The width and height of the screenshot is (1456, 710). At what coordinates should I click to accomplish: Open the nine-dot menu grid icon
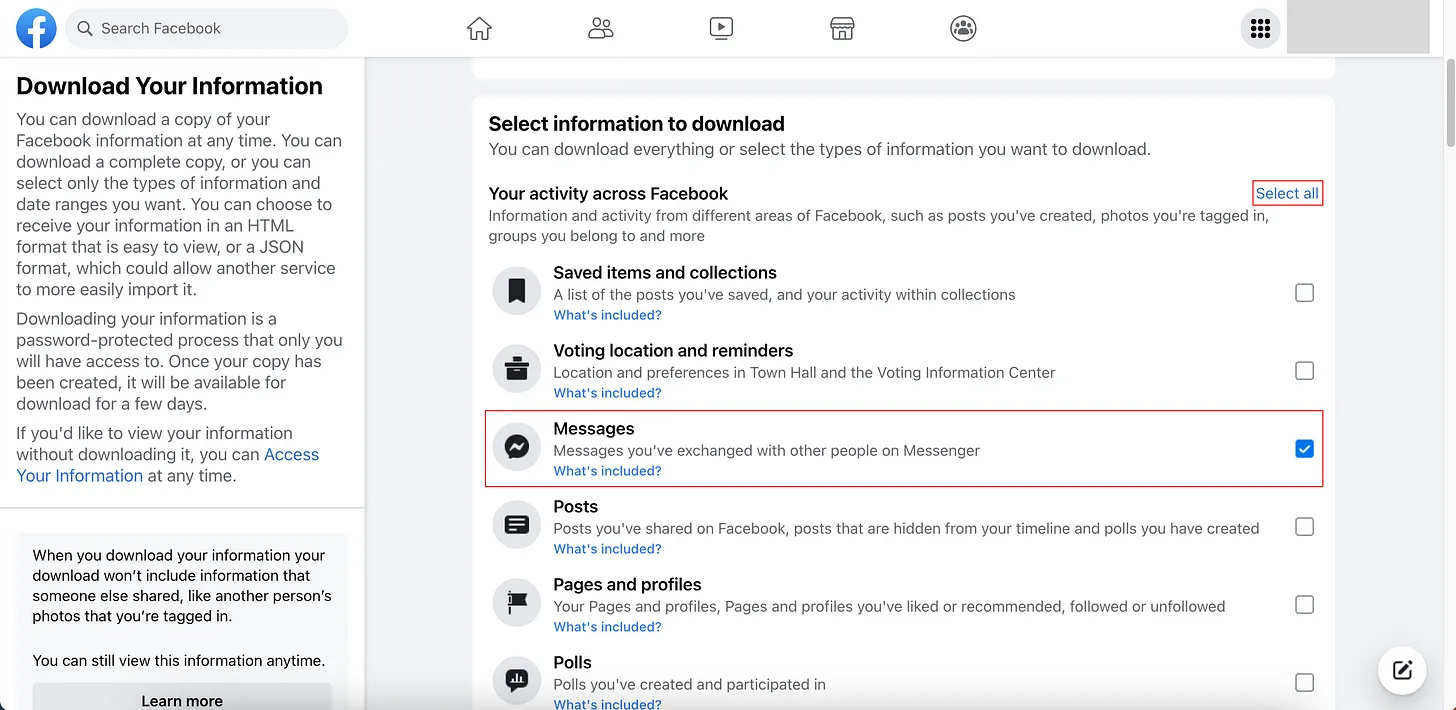click(x=1260, y=29)
